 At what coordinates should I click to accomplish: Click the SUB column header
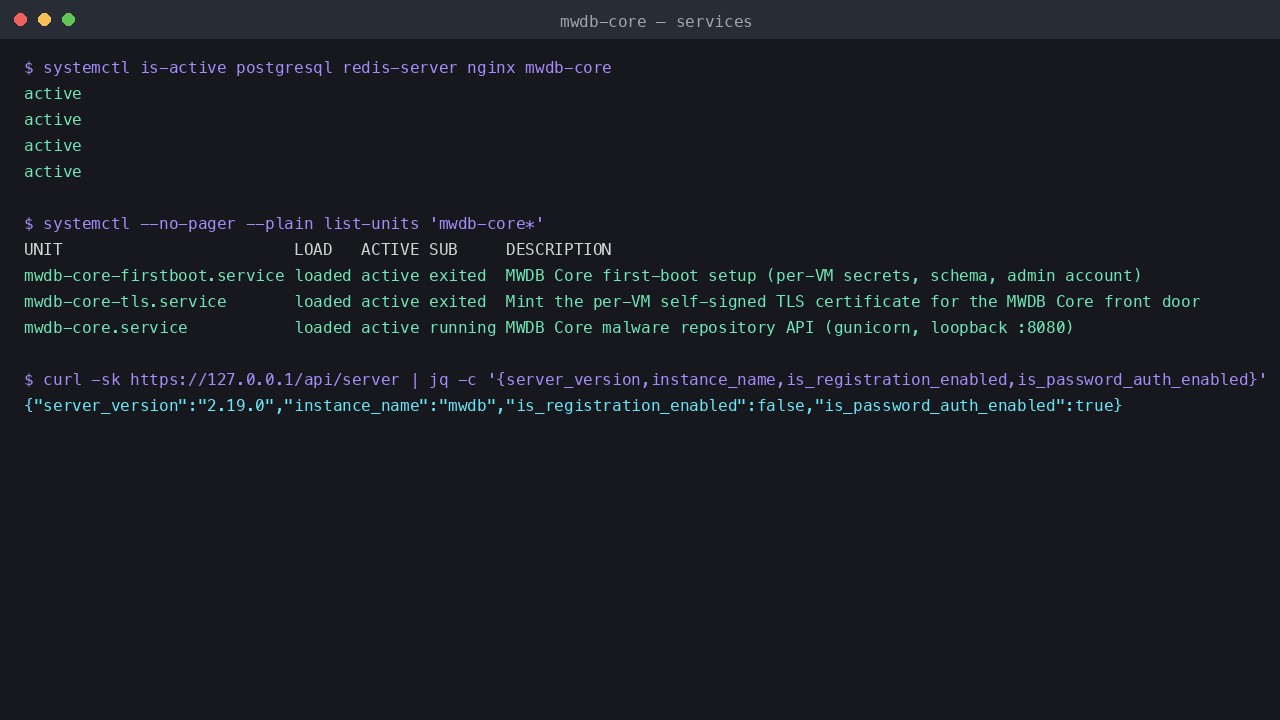[x=443, y=250]
